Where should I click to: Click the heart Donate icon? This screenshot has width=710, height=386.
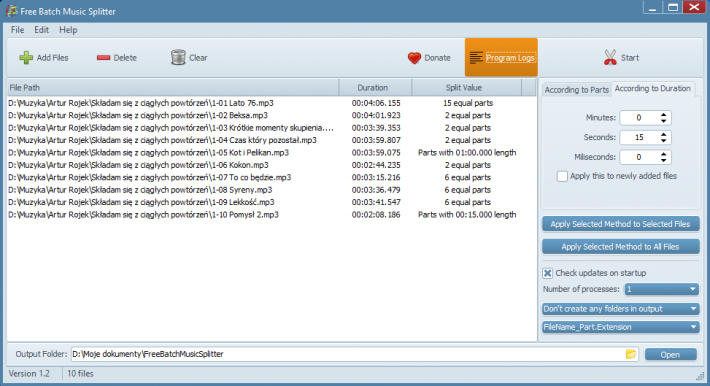[x=414, y=58]
